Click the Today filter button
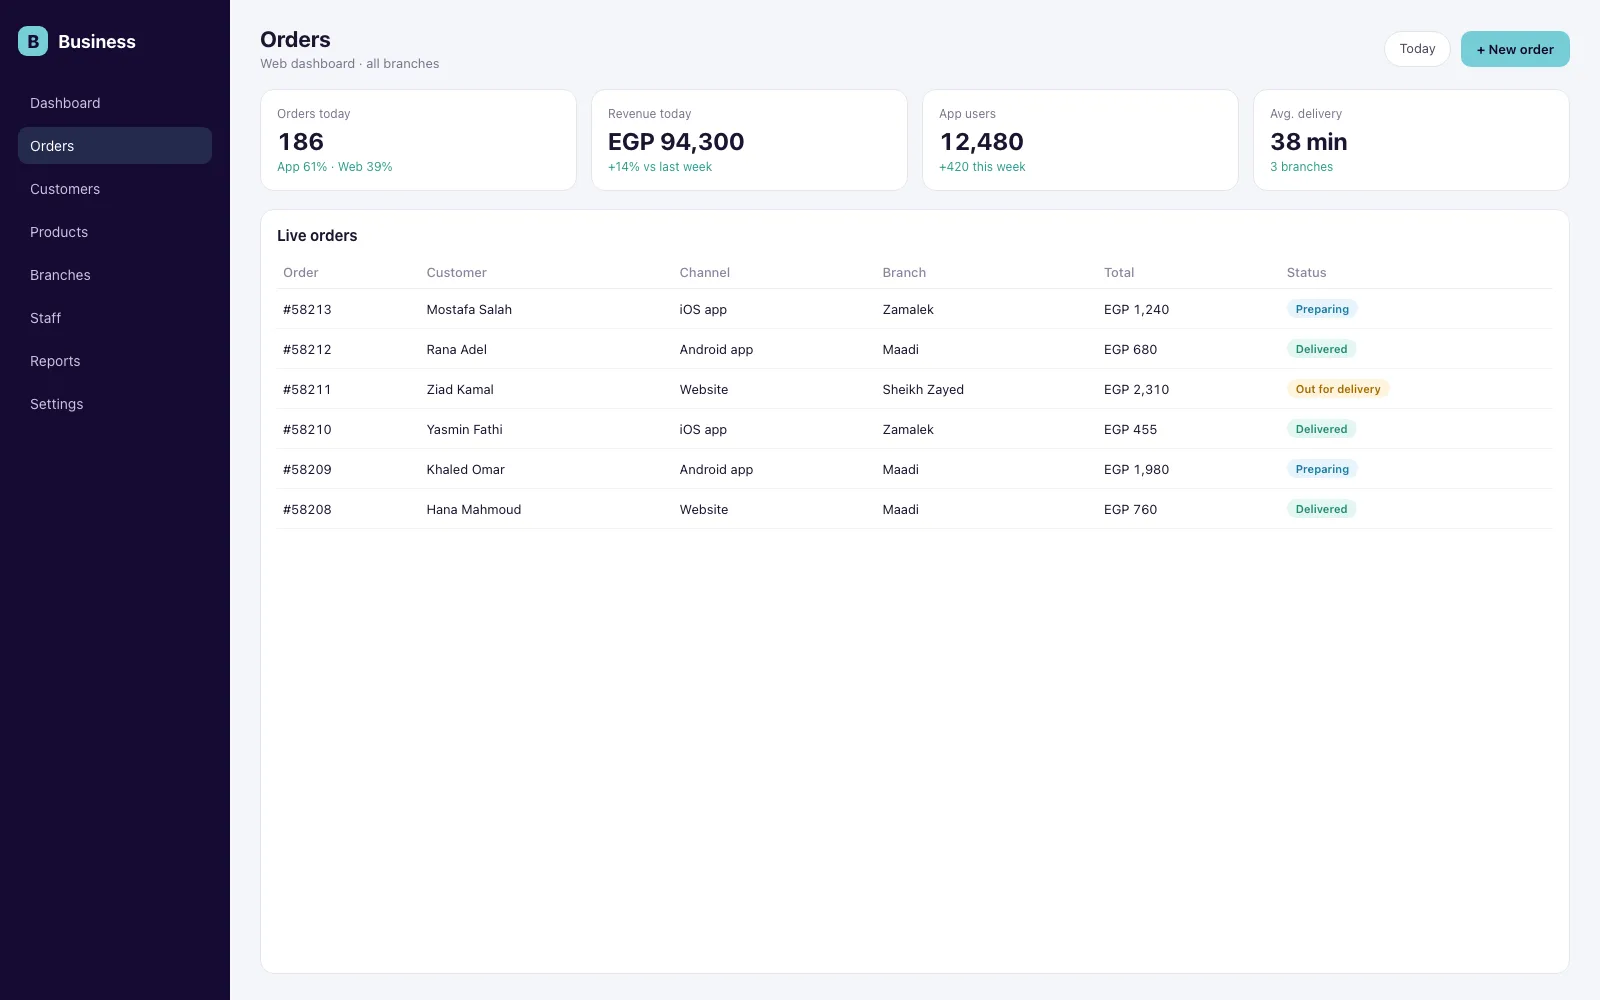 point(1417,49)
